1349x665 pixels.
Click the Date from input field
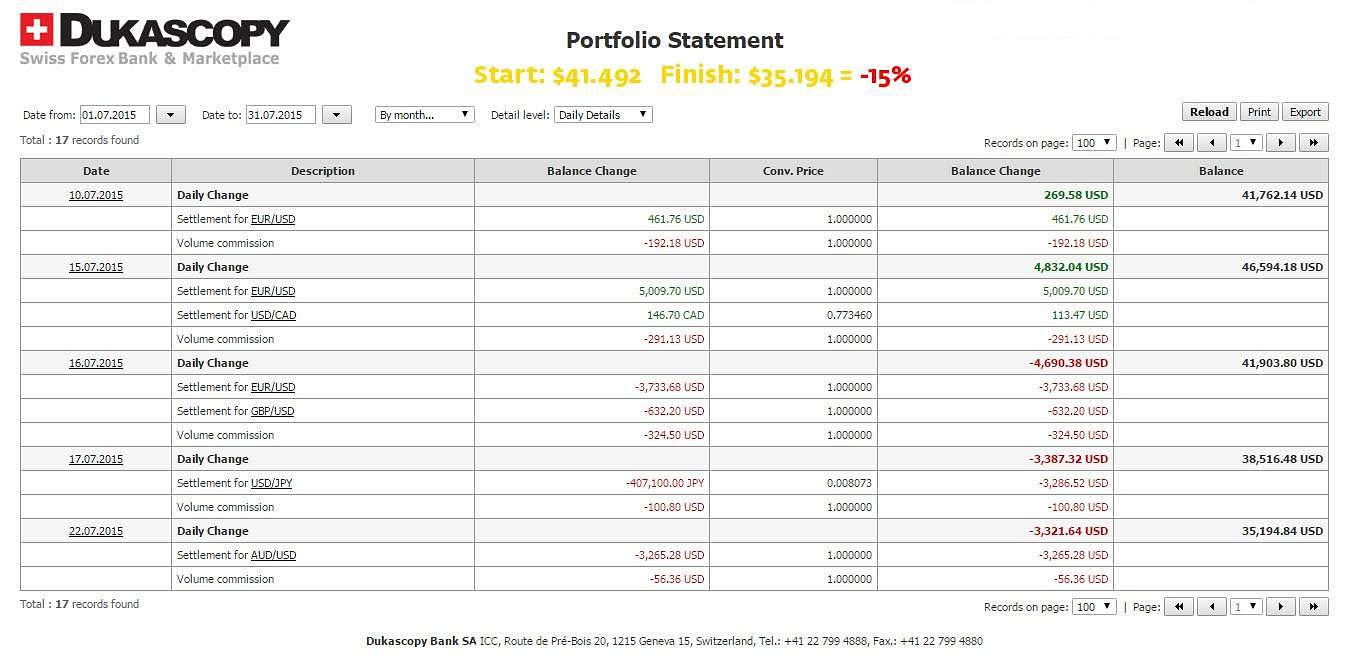pyautogui.click(x=115, y=115)
